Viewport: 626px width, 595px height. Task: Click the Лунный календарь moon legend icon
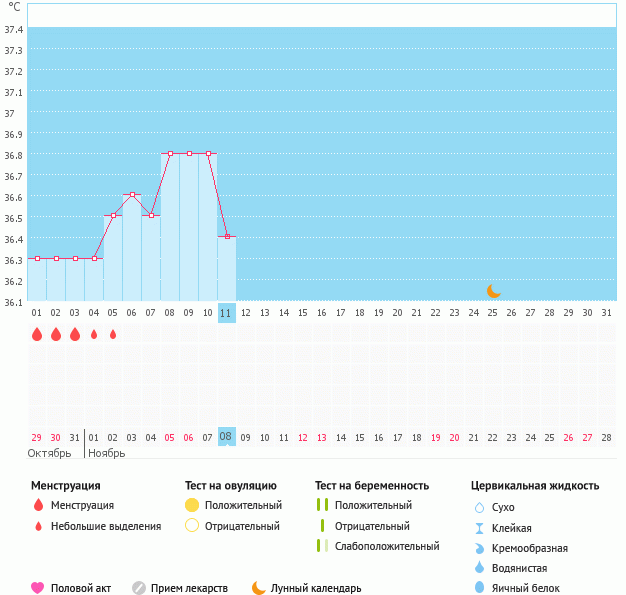pyautogui.click(x=259, y=588)
